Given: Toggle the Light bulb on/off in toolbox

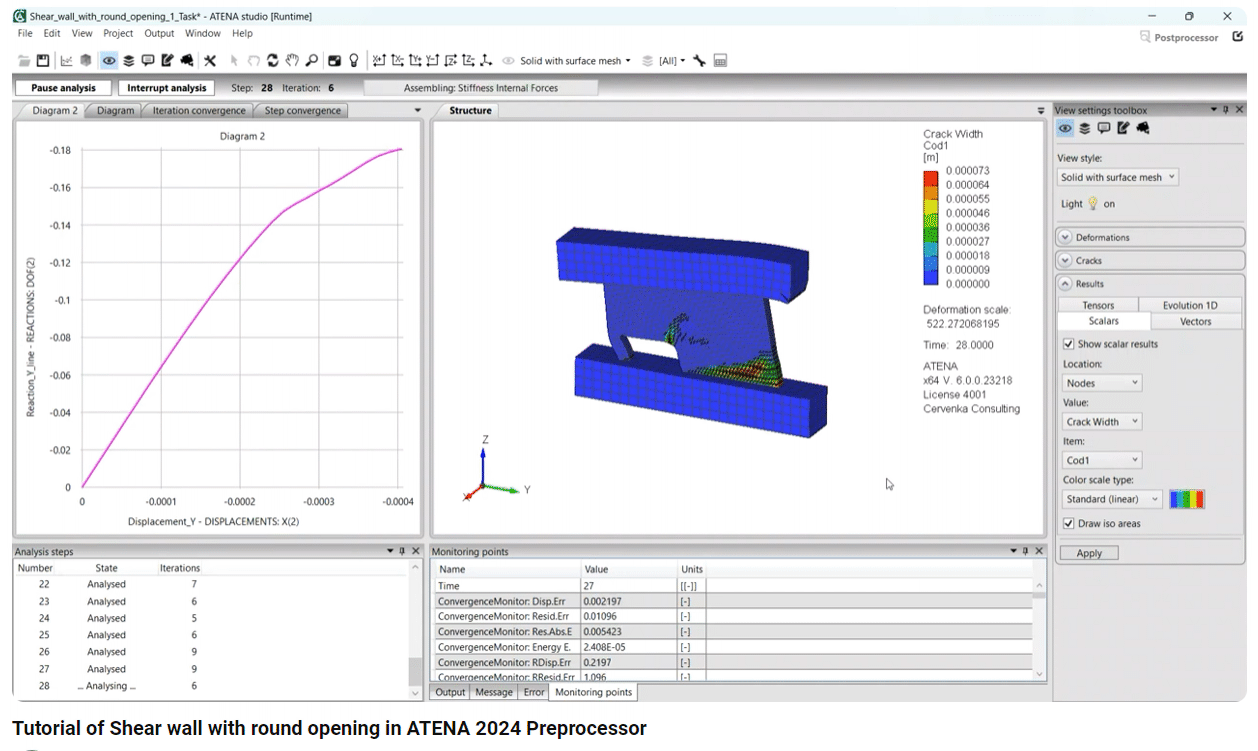Looking at the screenshot, I should (x=1093, y=203).
